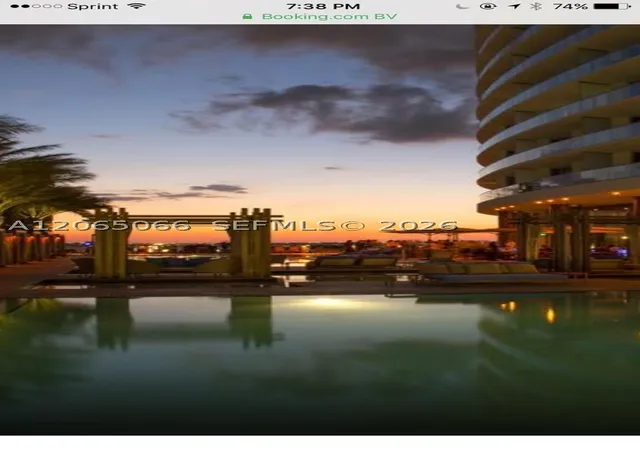Tap the 7:38 PM clock
The width and height of the screenshot is (640, 450).
(x=323, y=7)
